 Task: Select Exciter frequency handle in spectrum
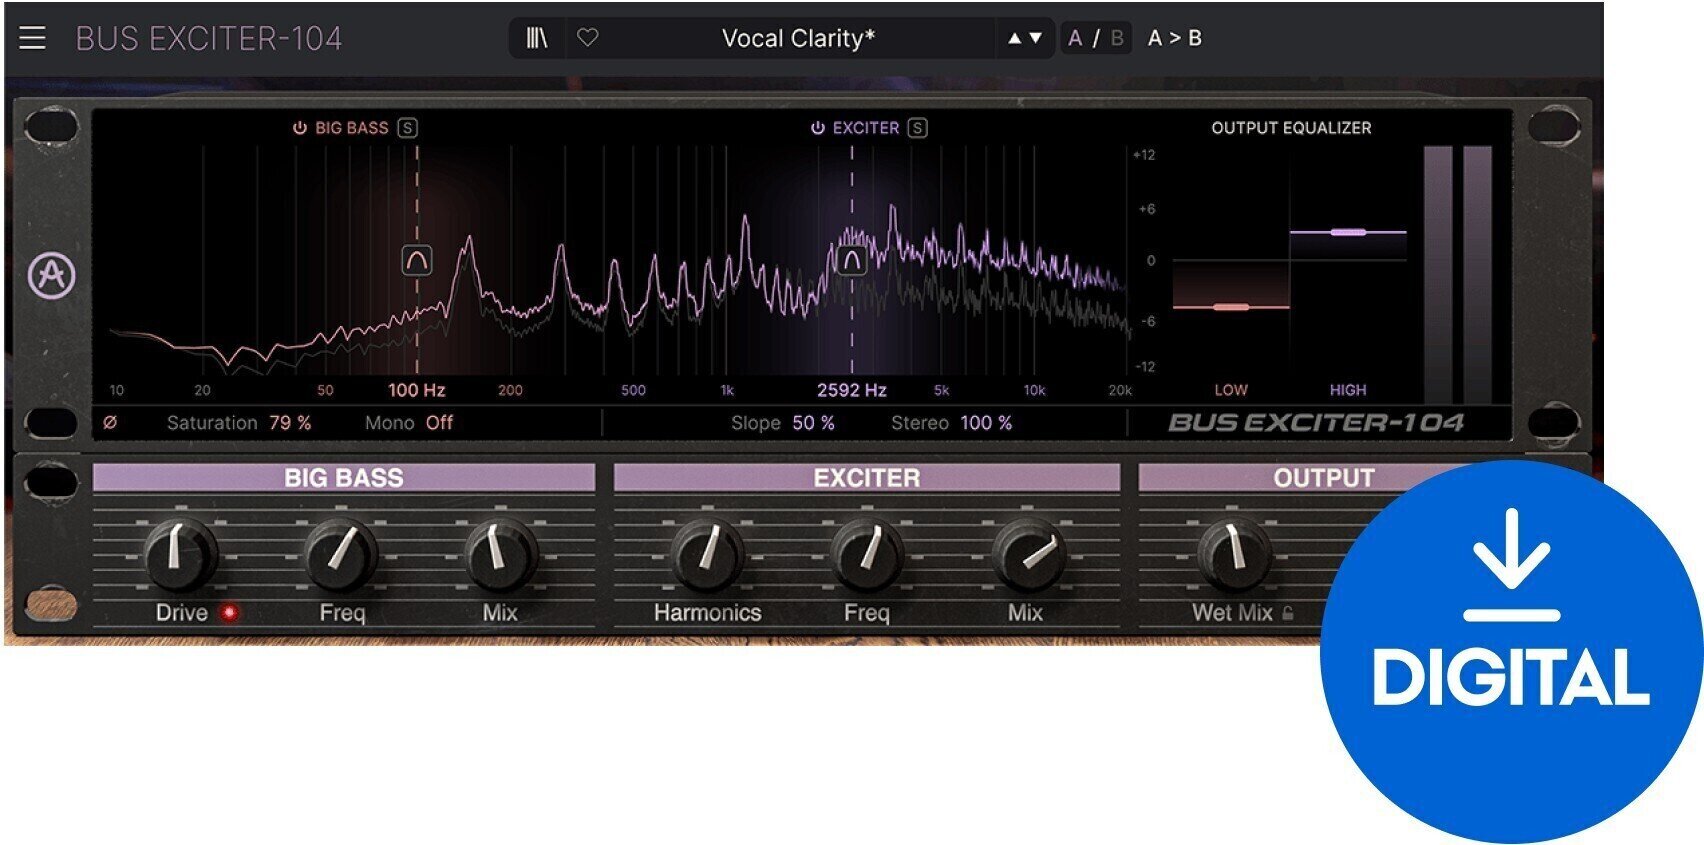click(x=851, y=260)
